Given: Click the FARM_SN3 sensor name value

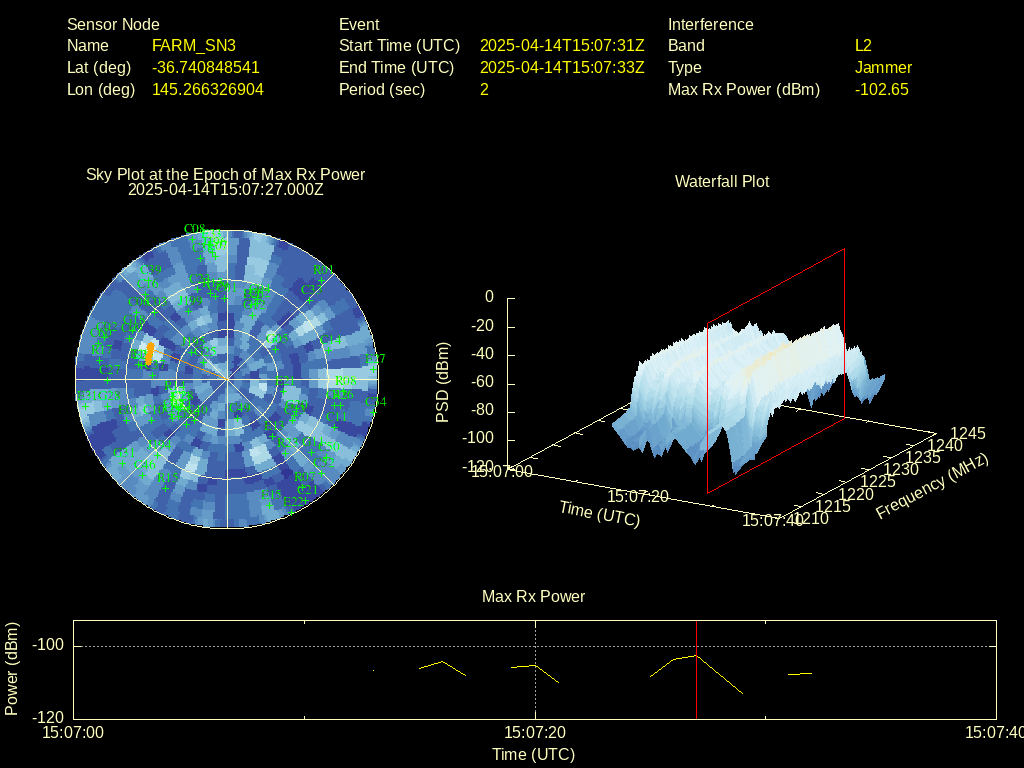Looking at the screenshot, I should tap(193, 45).
